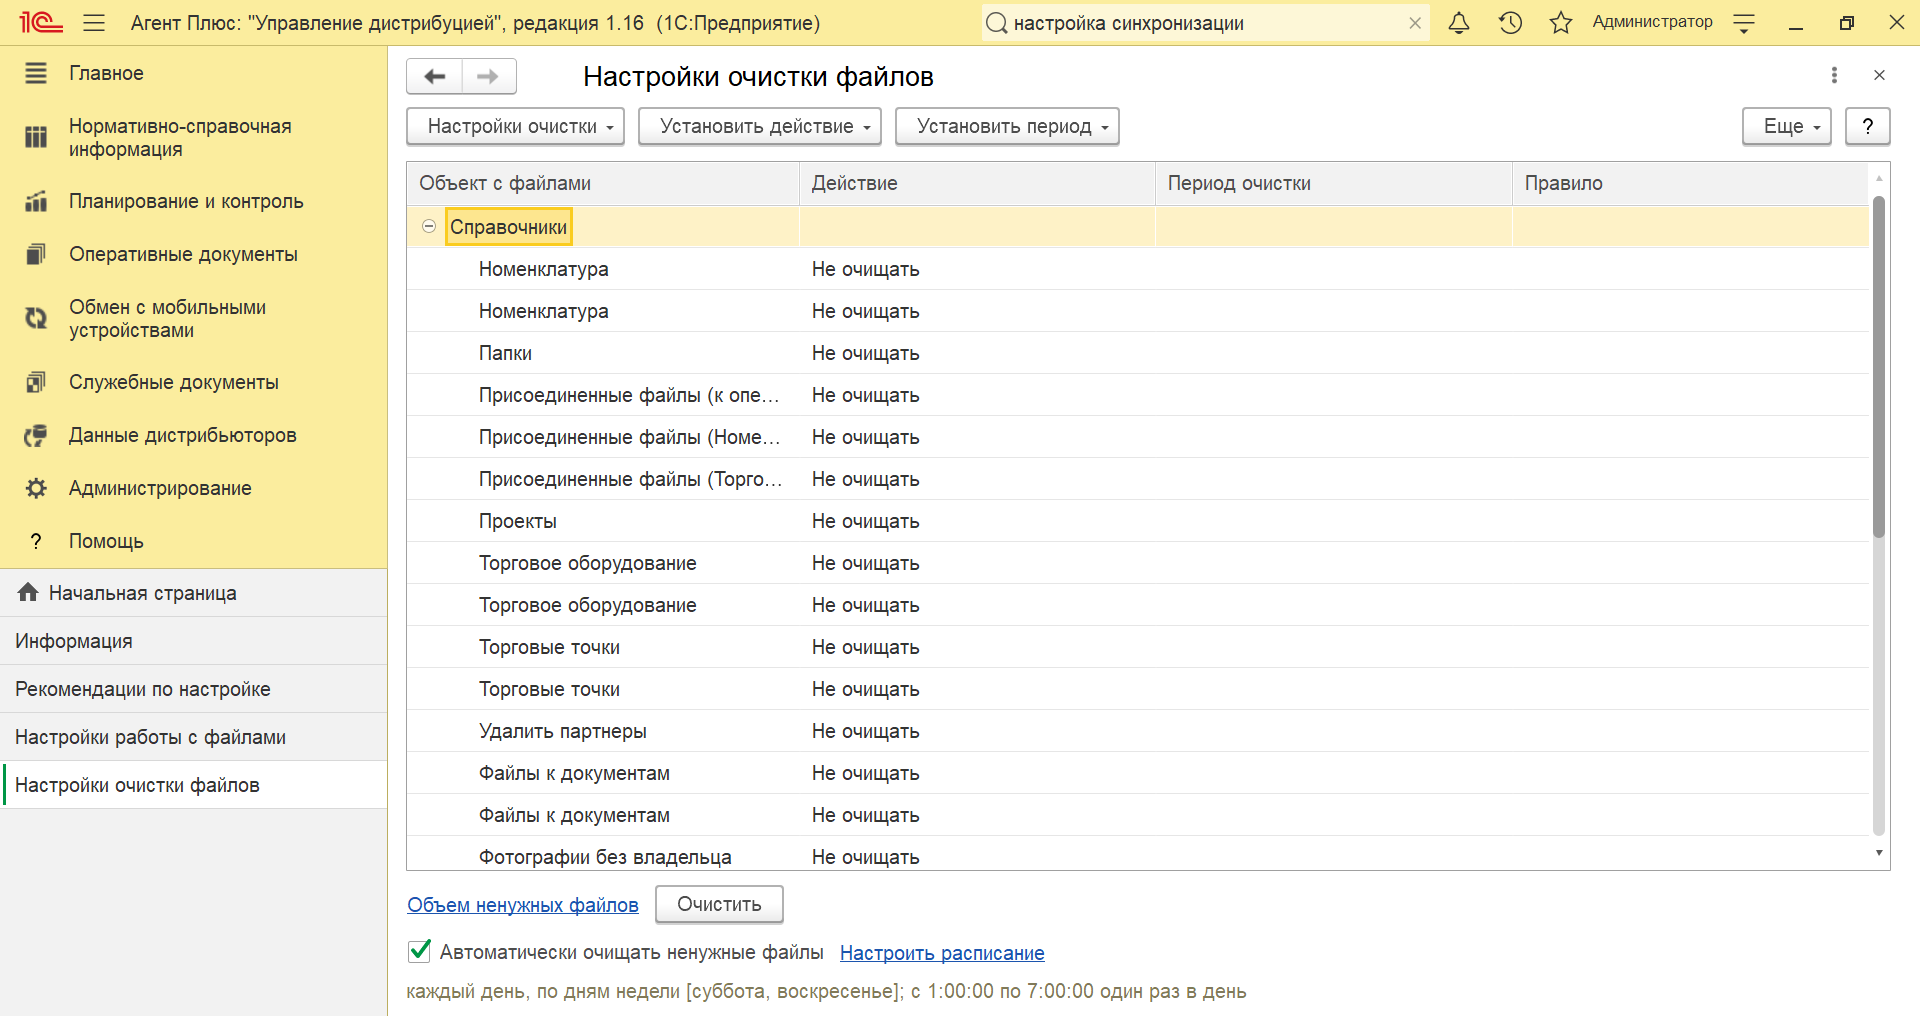
Task: Switch to Настройки работы с файлами tab
Action: [193, 737]
